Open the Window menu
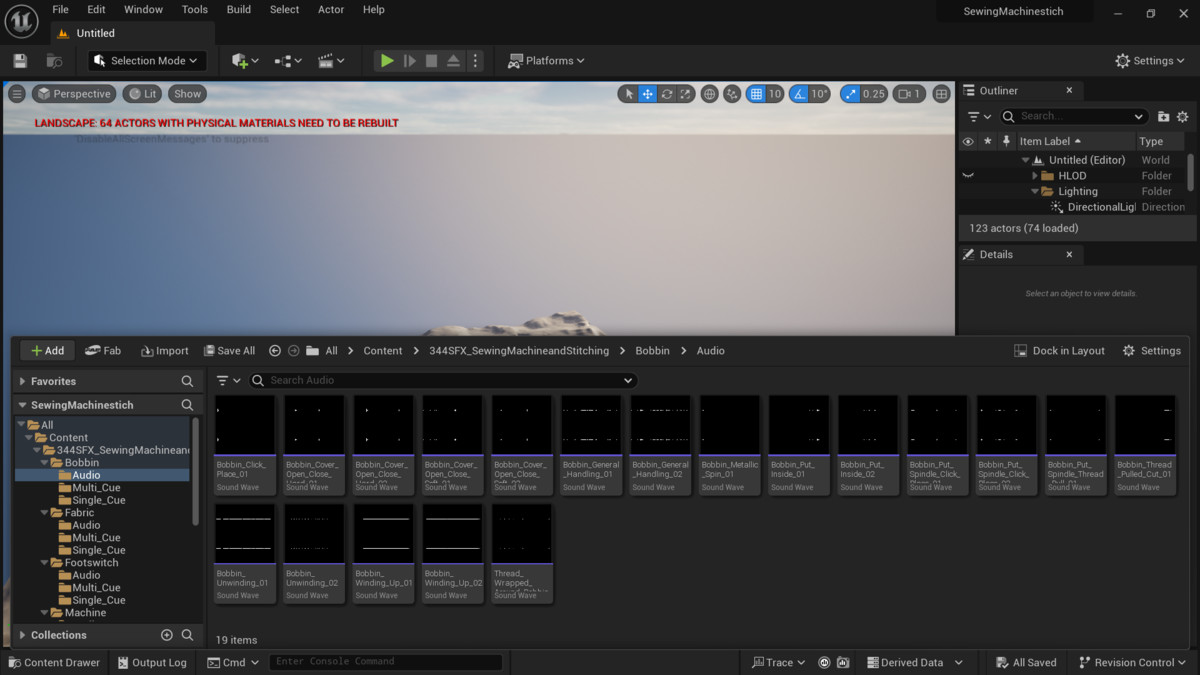This screenshot has height=675, width=1200. point(144,10)
